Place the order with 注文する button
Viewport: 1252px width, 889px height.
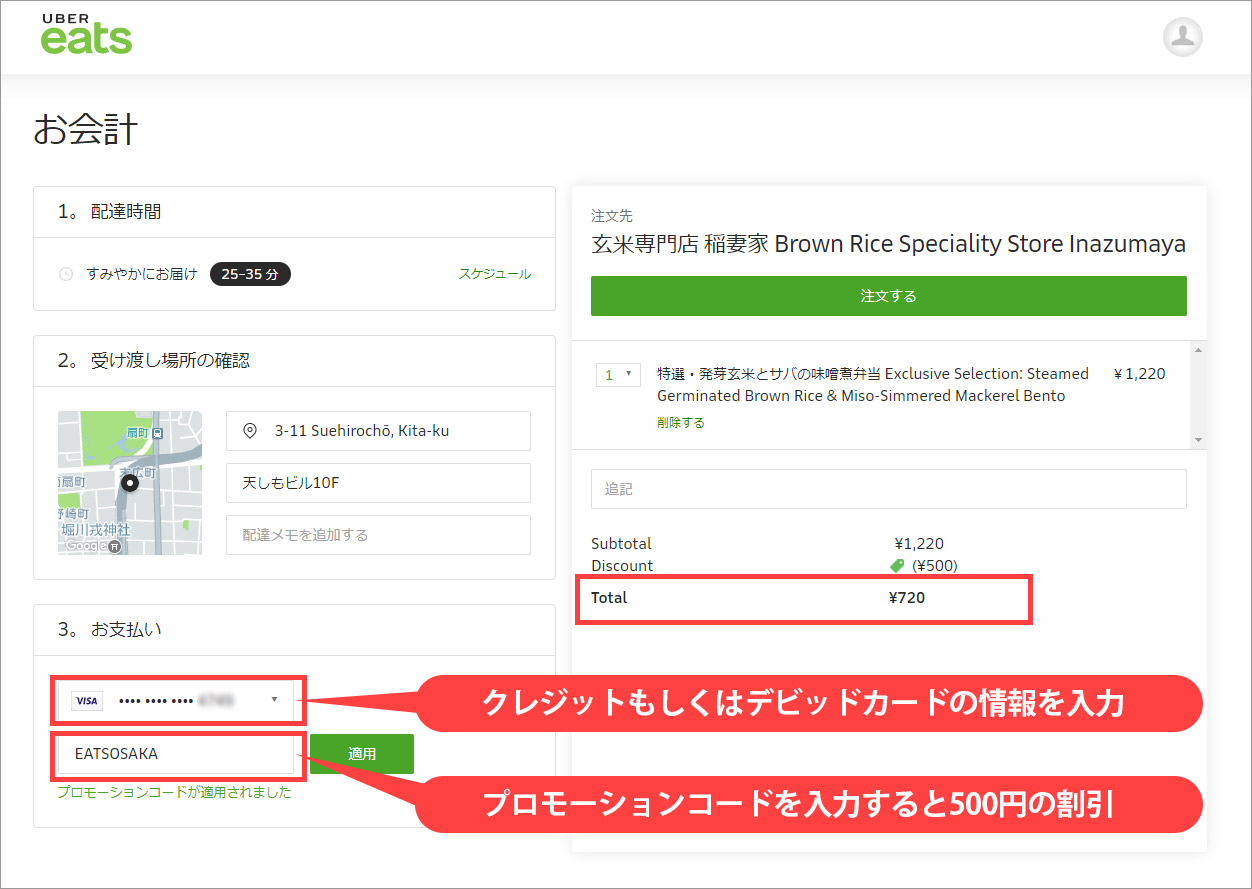889,296
